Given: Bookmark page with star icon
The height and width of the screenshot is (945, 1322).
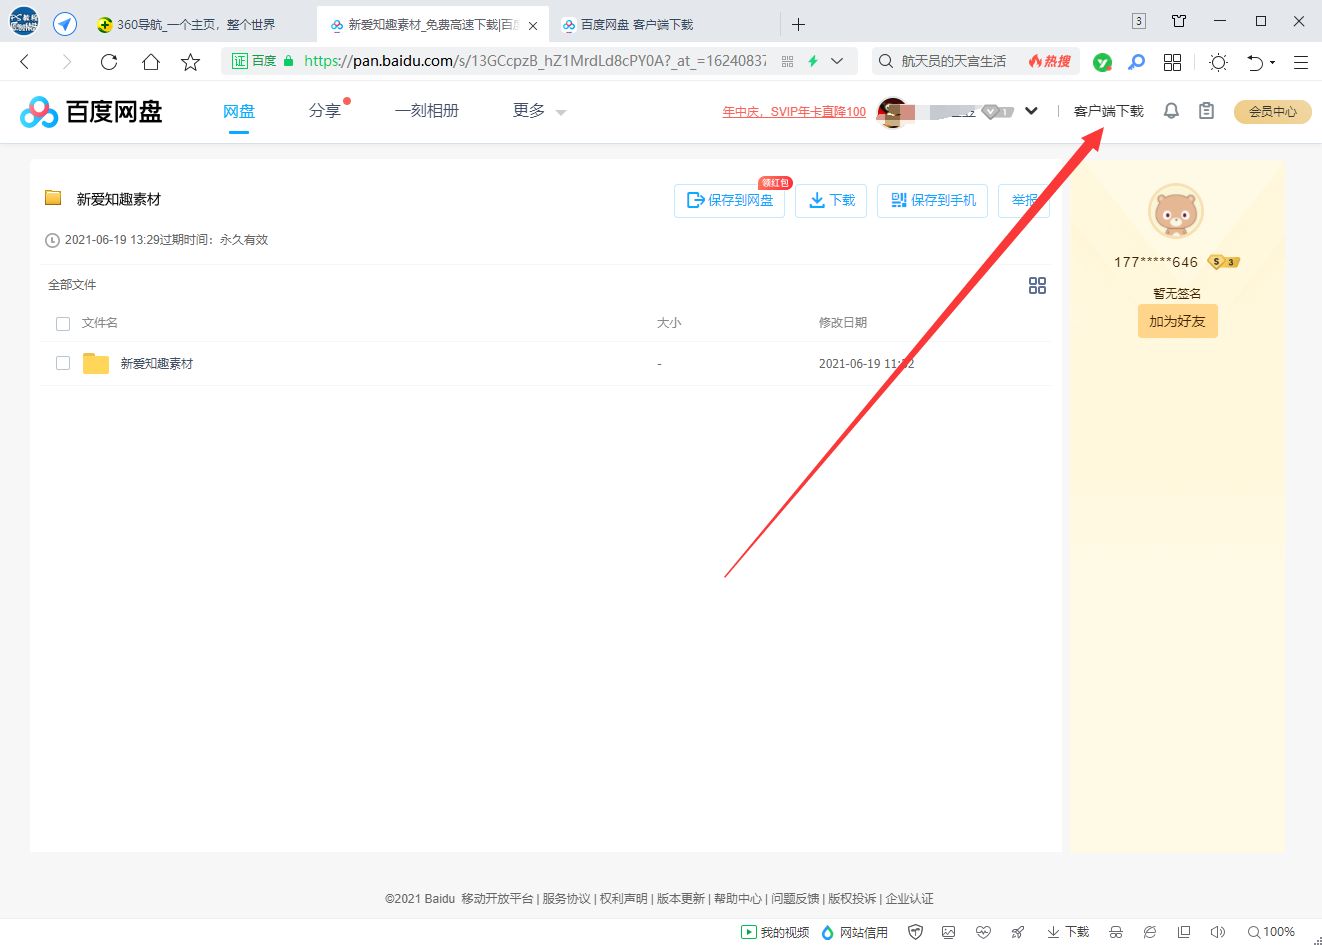Looking at the screenshot, I should (x=190, y=62).
